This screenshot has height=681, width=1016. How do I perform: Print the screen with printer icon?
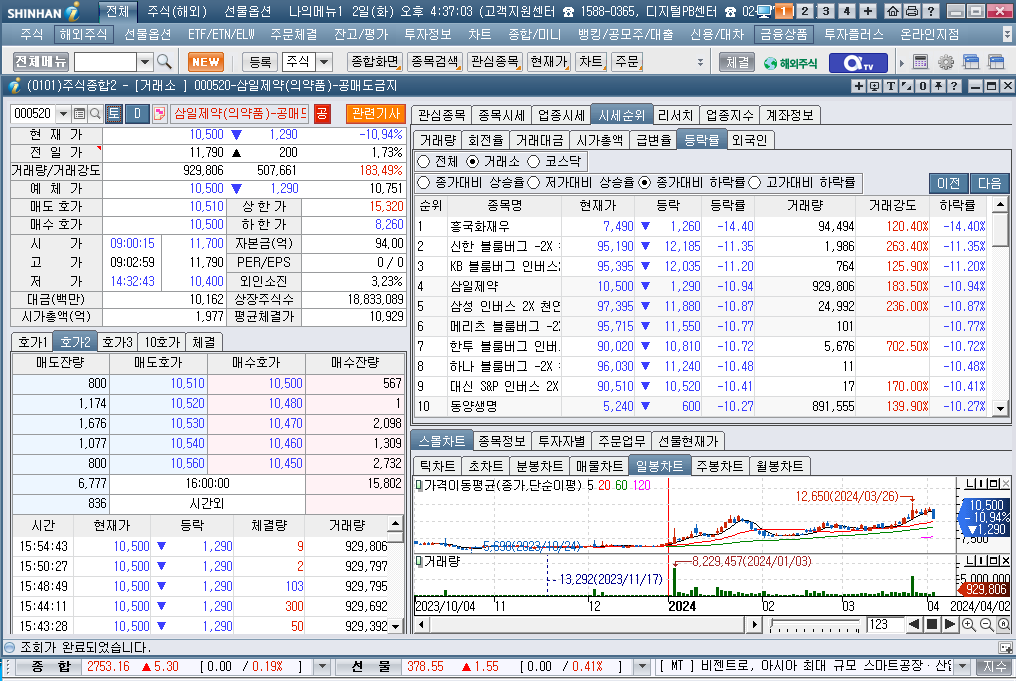tap(912, 11)
